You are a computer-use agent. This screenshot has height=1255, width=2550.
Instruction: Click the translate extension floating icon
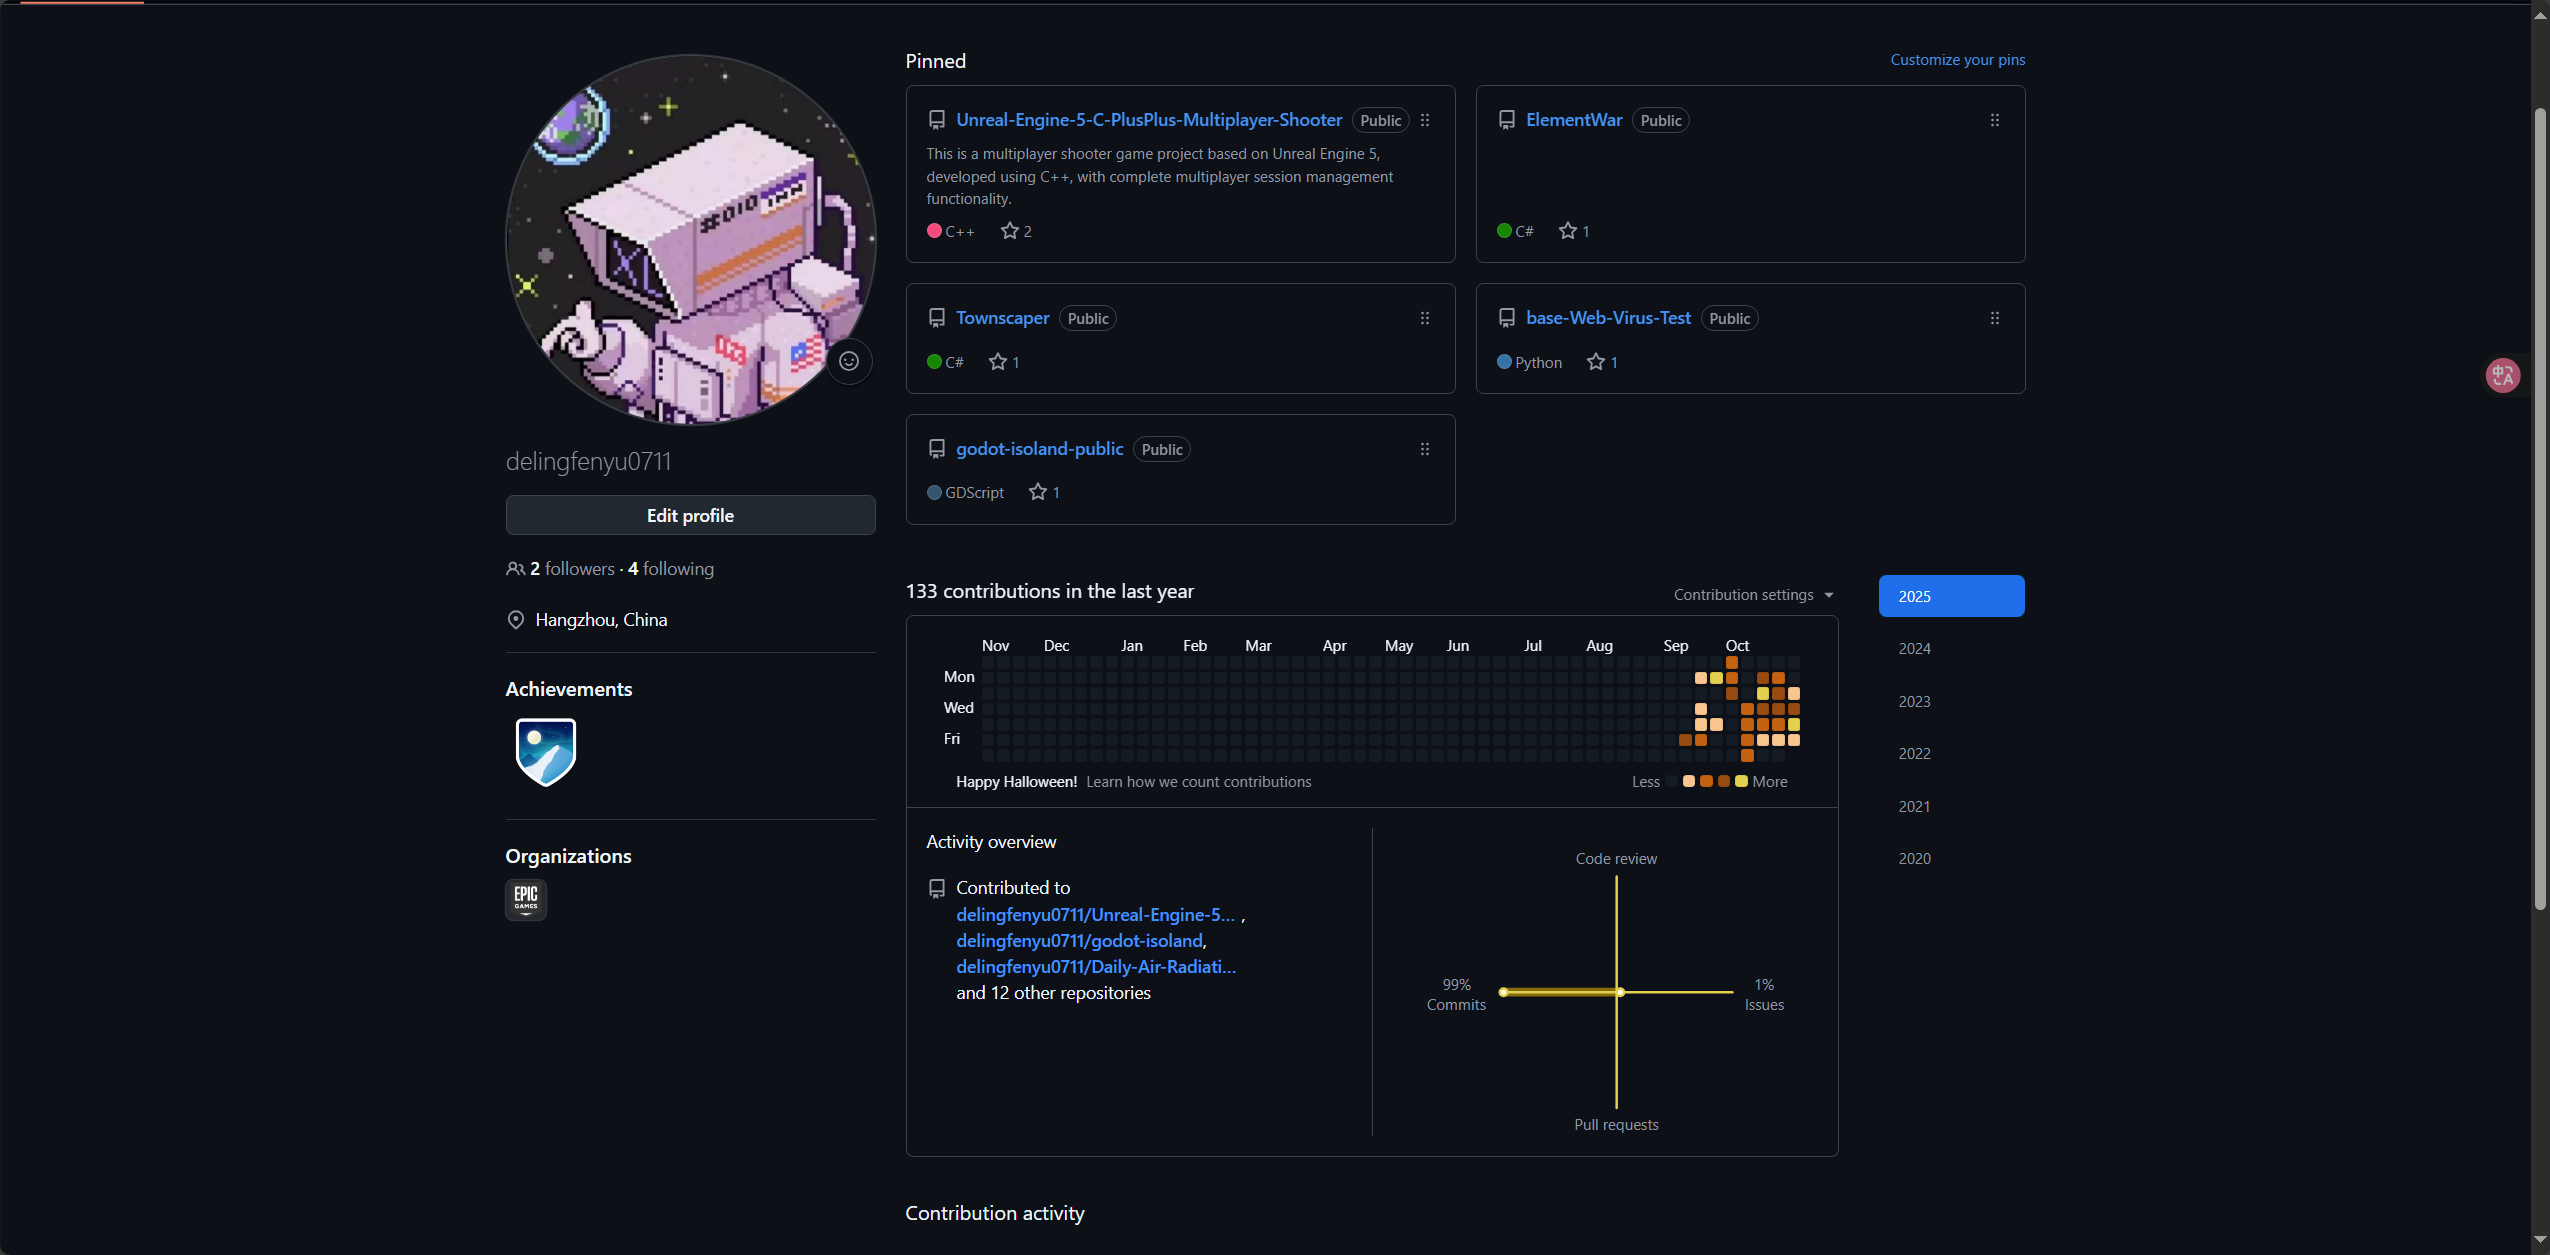tap(2503, 375)
